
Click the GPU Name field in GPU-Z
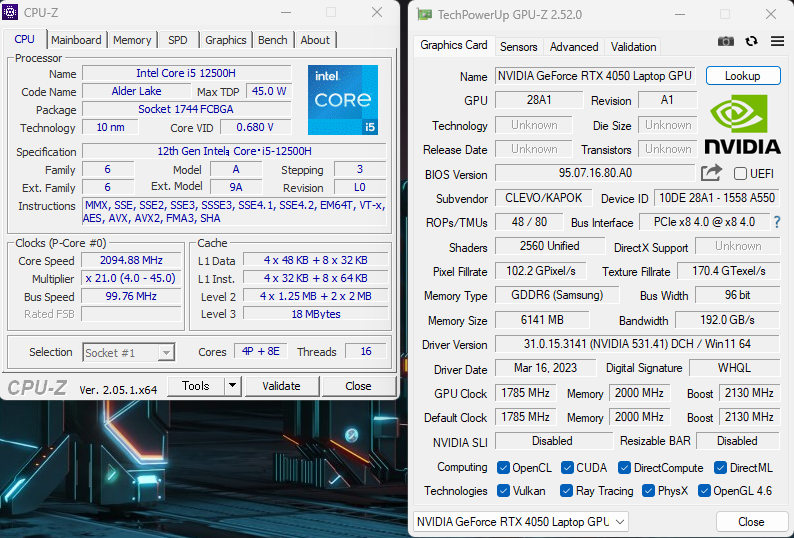click(x=595, y=75)
